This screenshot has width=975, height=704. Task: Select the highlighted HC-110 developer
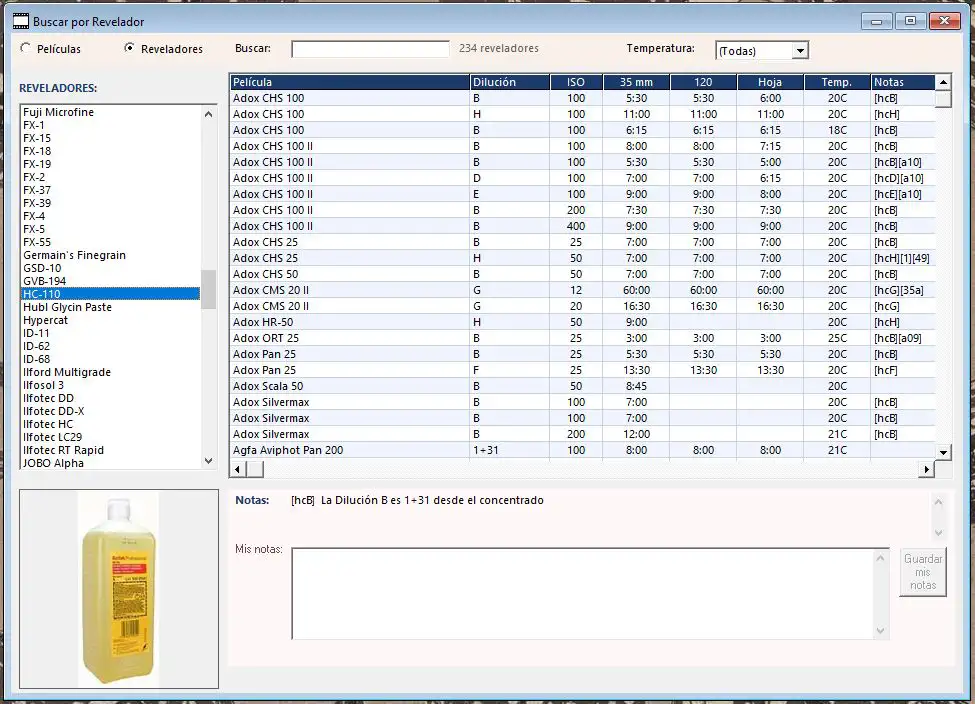click(111, 294)
